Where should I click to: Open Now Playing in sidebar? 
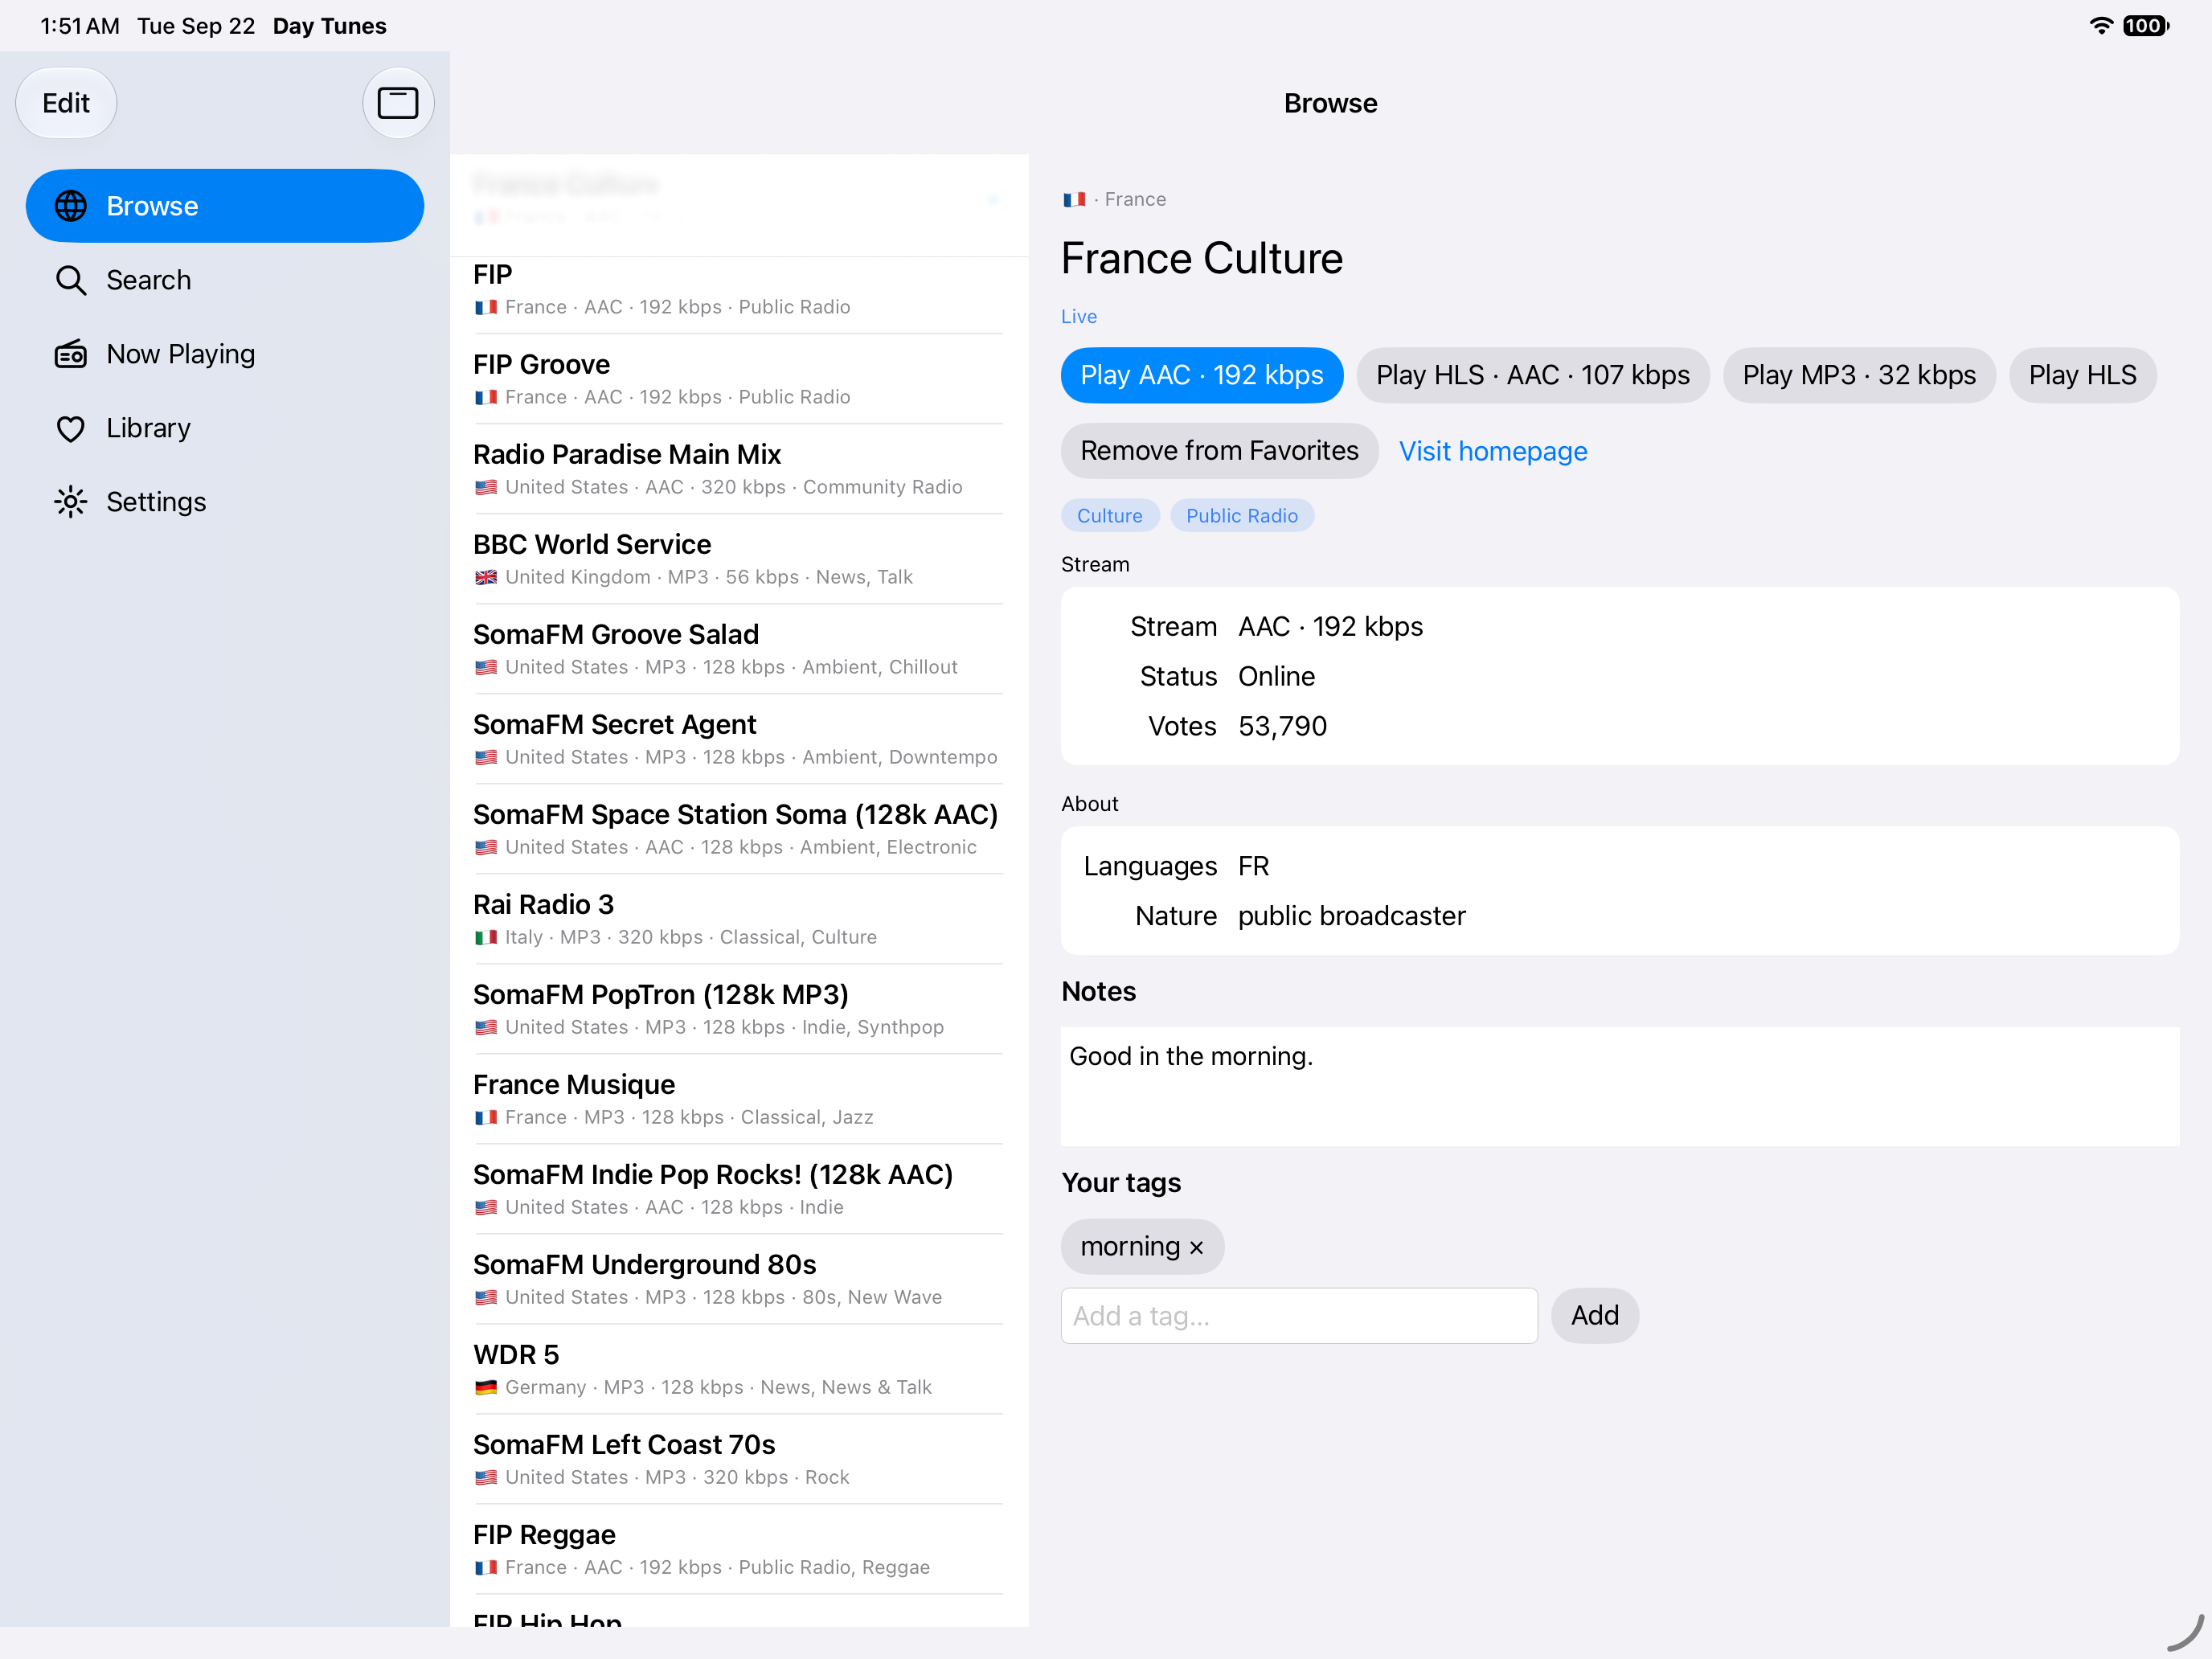(225, 354)
